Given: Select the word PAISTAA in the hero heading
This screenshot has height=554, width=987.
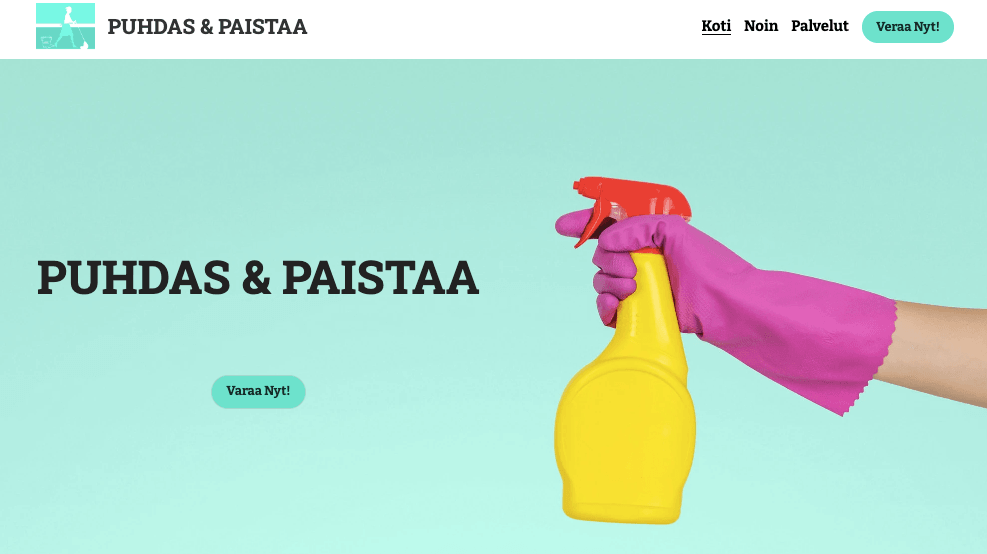Looking at the screenshot, I should (x=380, y=277).
